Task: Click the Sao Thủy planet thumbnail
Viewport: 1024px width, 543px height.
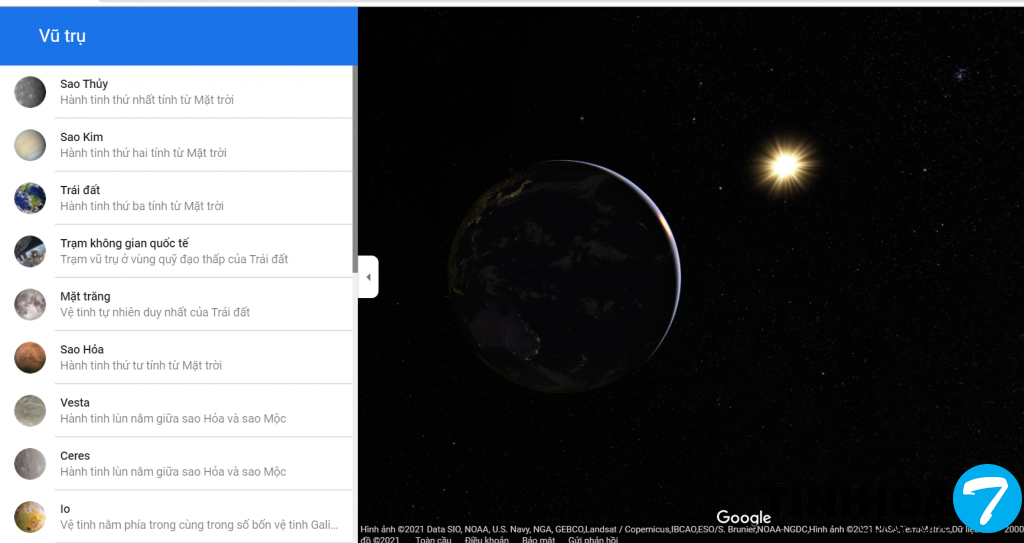Action: pos(30,92)
